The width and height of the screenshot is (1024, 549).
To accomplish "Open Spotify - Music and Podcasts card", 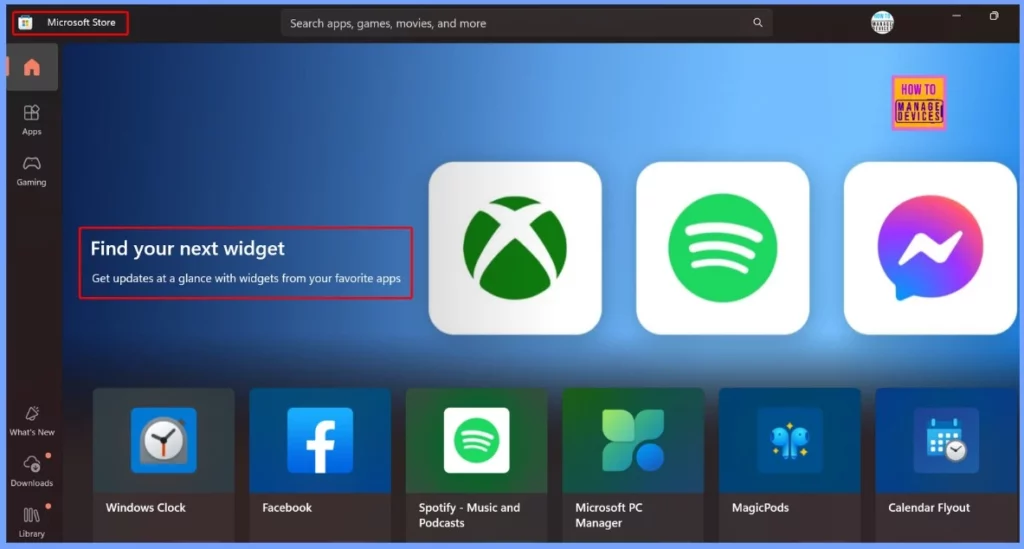I will [x=476, y=465].
